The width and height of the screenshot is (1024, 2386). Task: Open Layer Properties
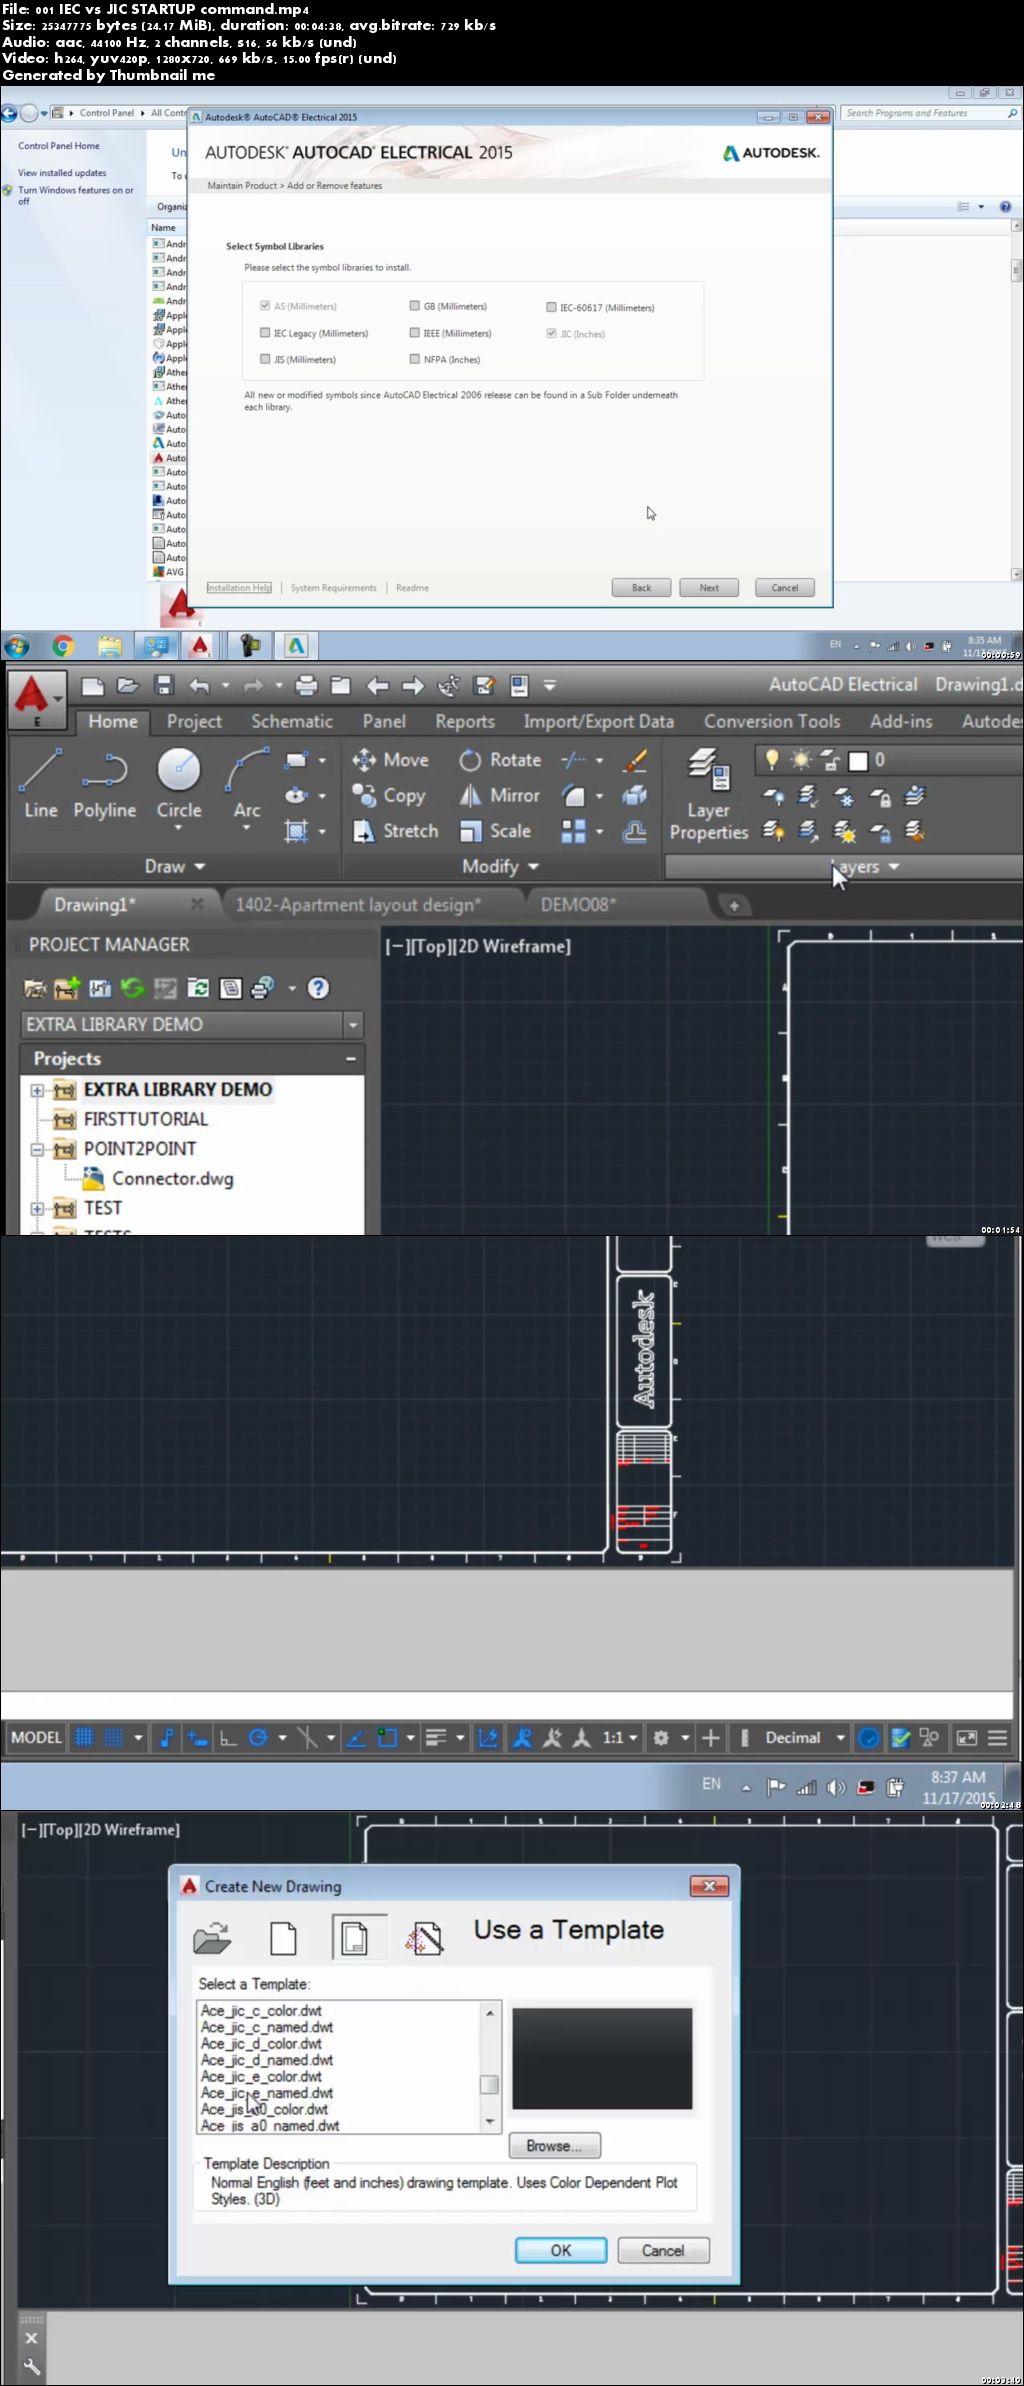coord(708,795)
